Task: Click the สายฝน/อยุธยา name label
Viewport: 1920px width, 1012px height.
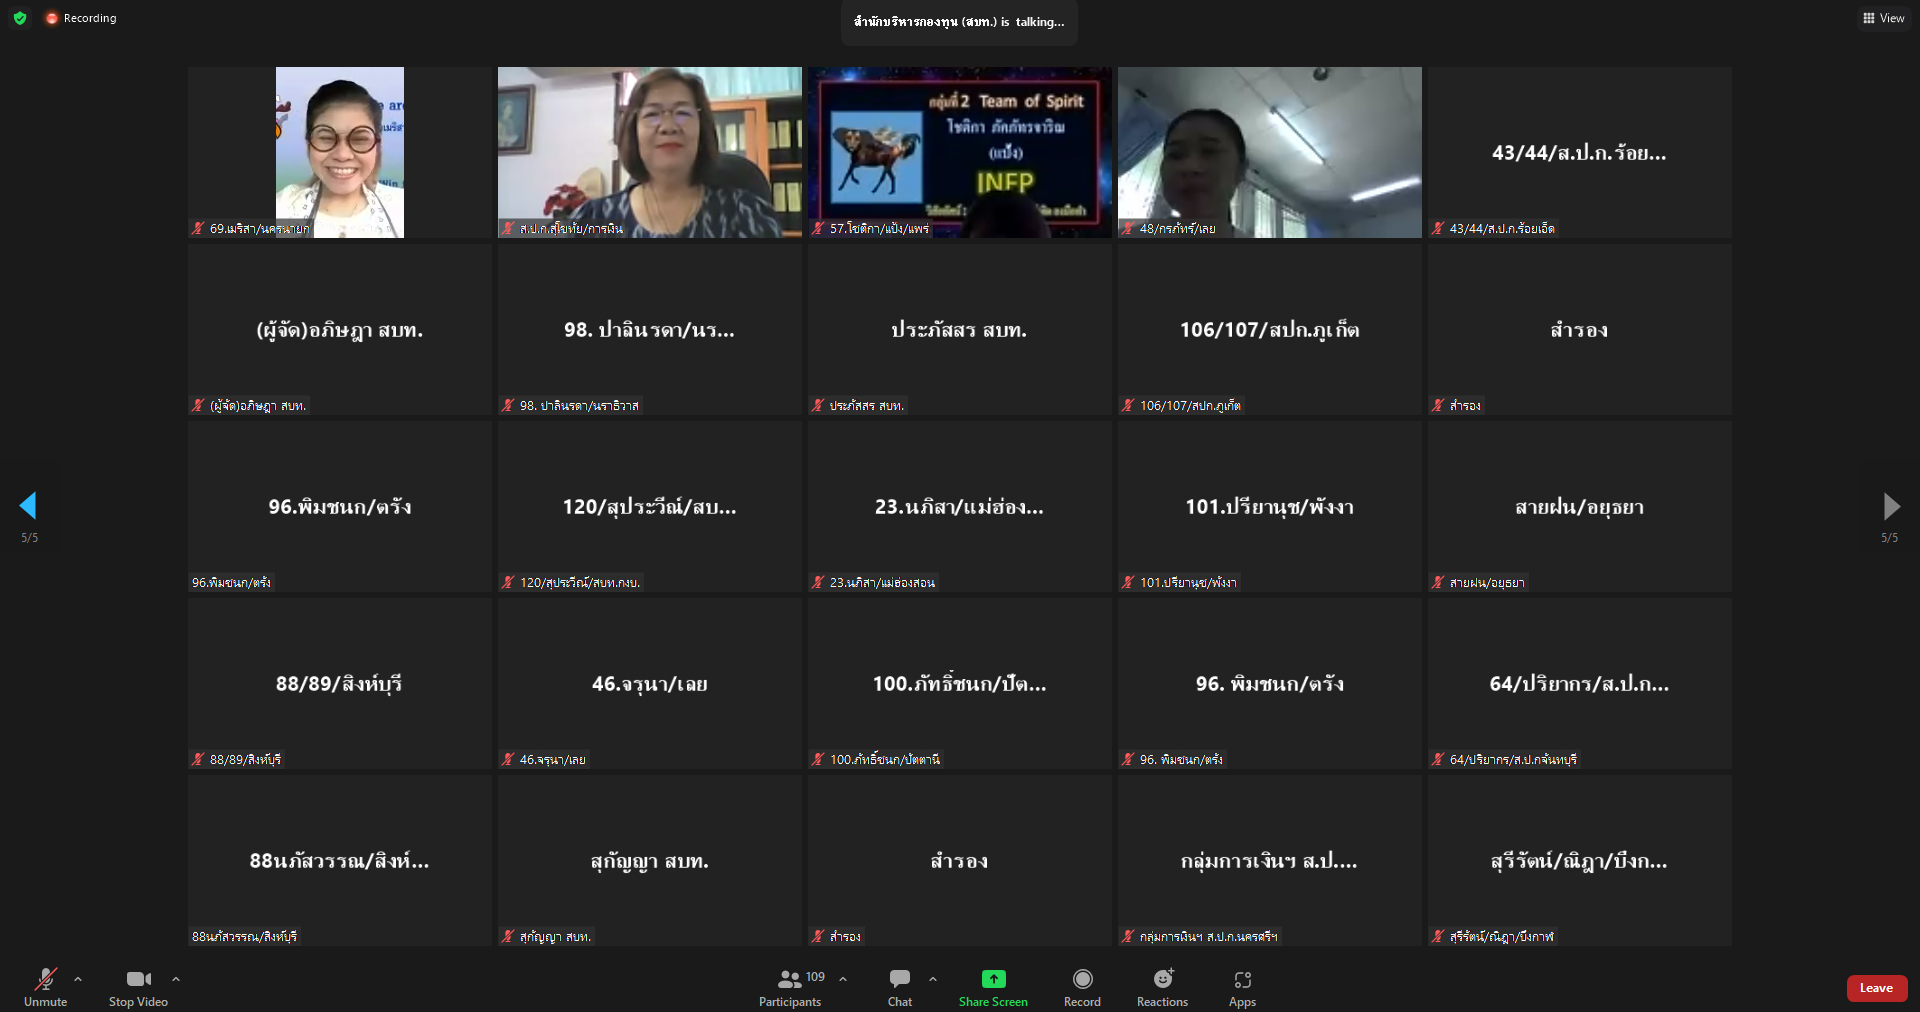Action: [1487, 583]
